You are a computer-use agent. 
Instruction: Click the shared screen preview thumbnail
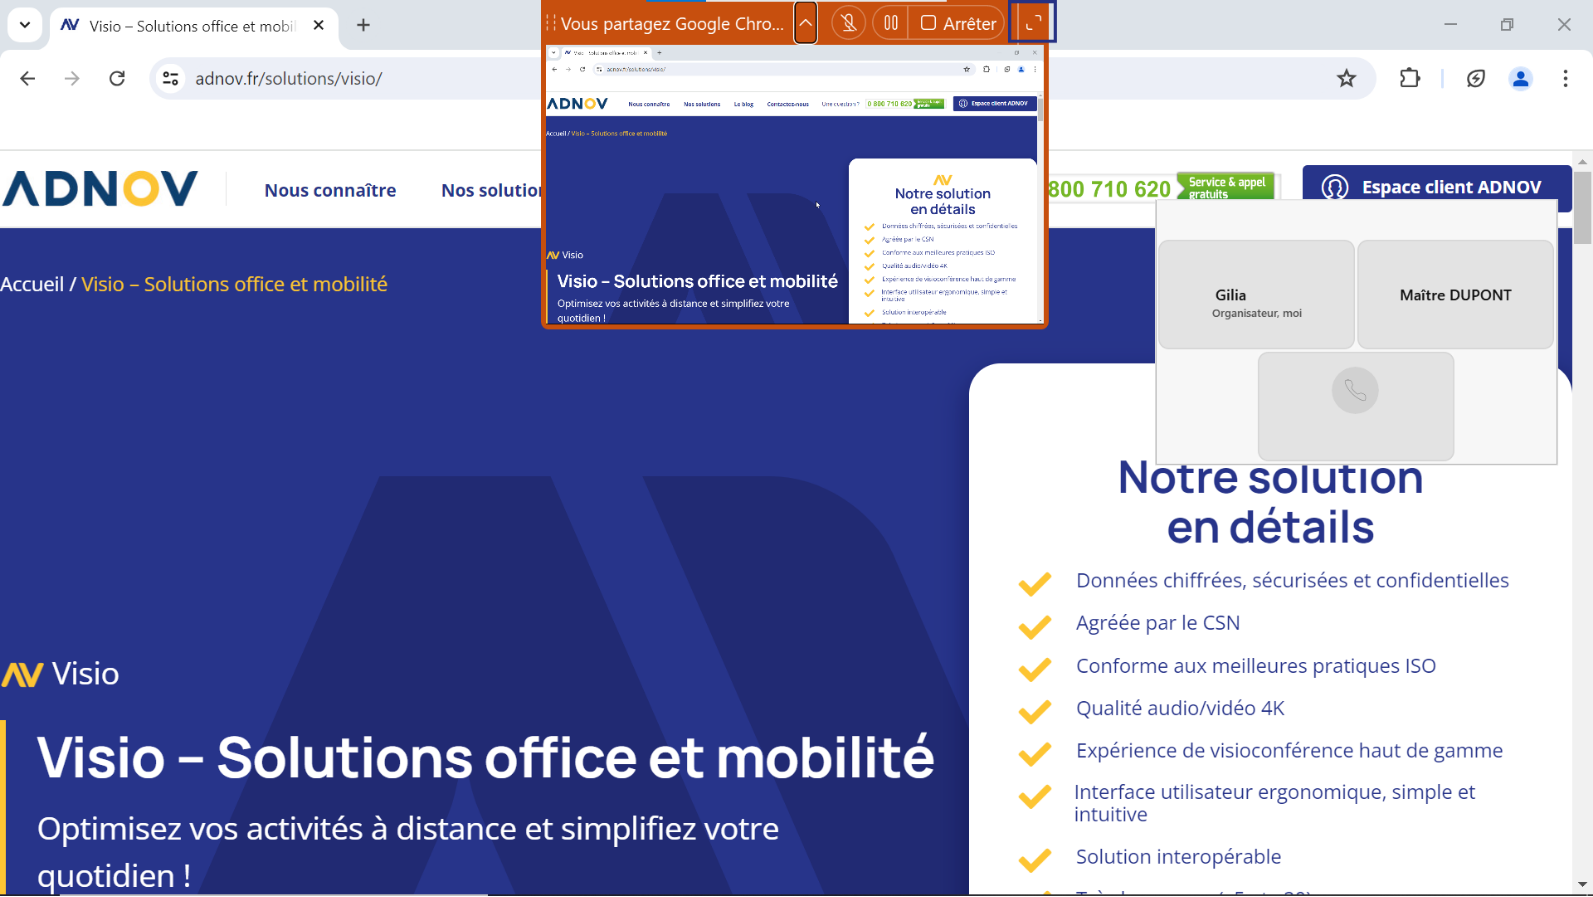tap(794, 186)
